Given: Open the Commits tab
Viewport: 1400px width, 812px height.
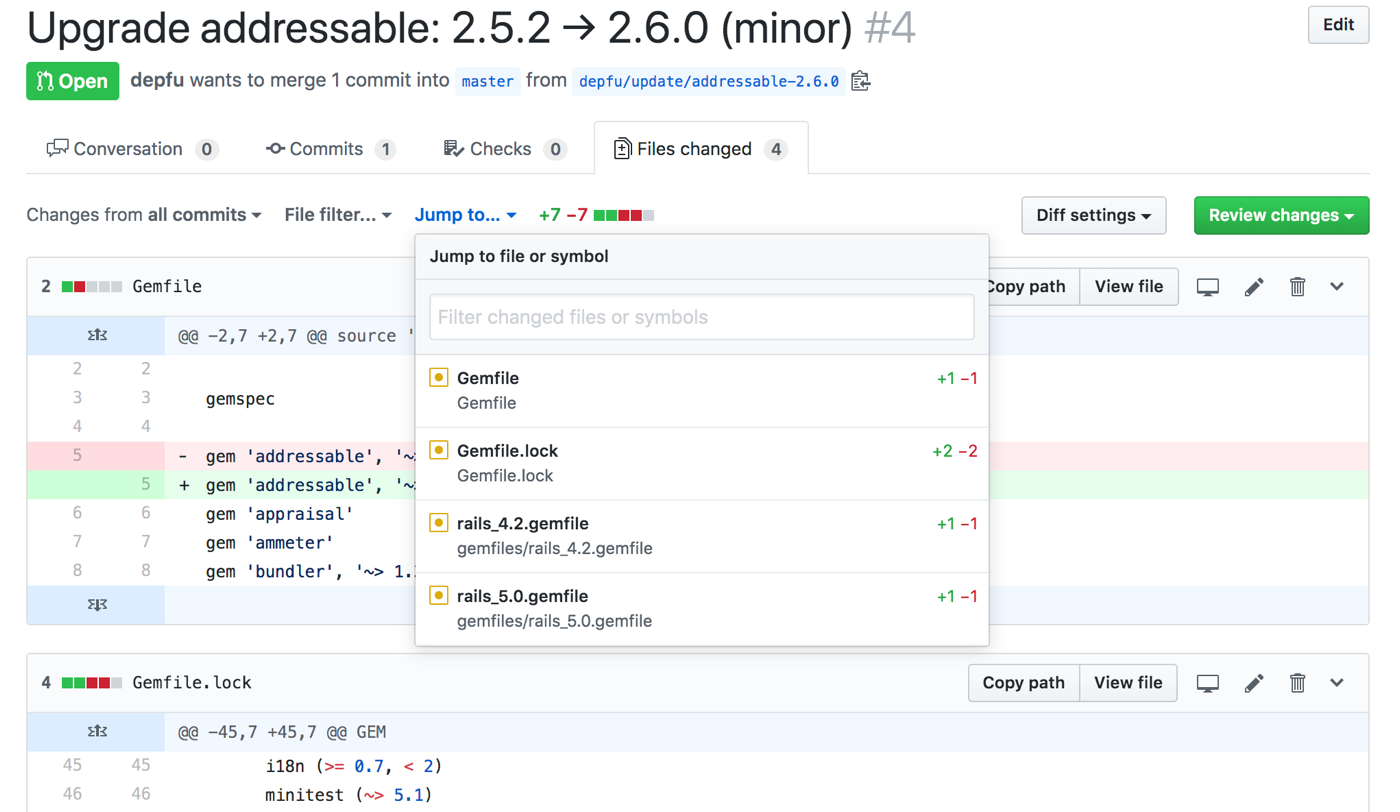Looking at the screenshot, I should [329, 149].
